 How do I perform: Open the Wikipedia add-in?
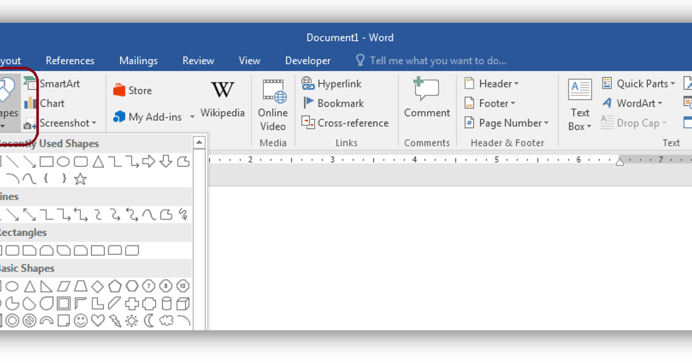tap(222, 100)
